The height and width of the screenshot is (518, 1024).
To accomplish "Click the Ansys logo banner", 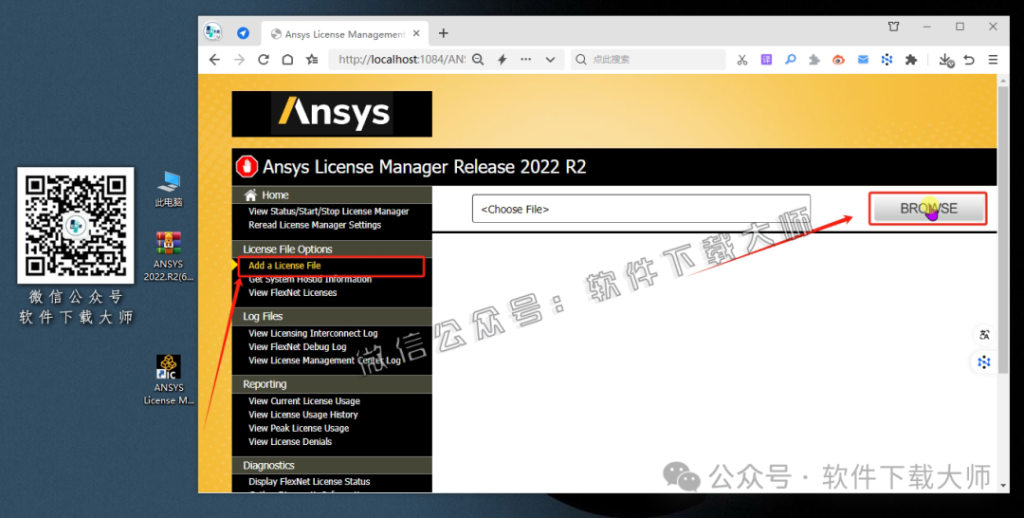I will click(332, 114).
